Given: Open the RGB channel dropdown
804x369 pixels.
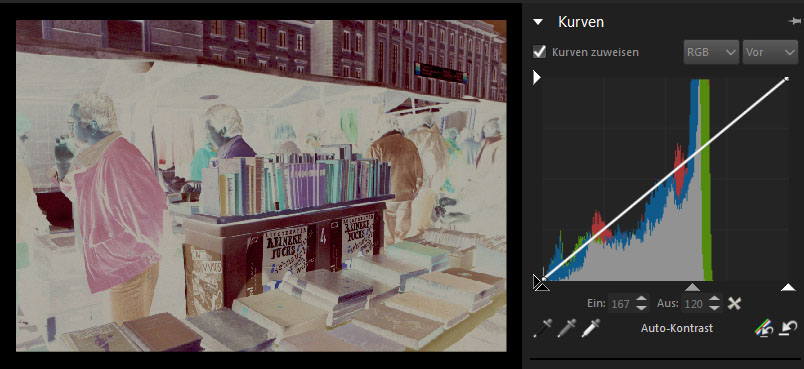Looking at the screenshot, I should click(x=711, y=52).
